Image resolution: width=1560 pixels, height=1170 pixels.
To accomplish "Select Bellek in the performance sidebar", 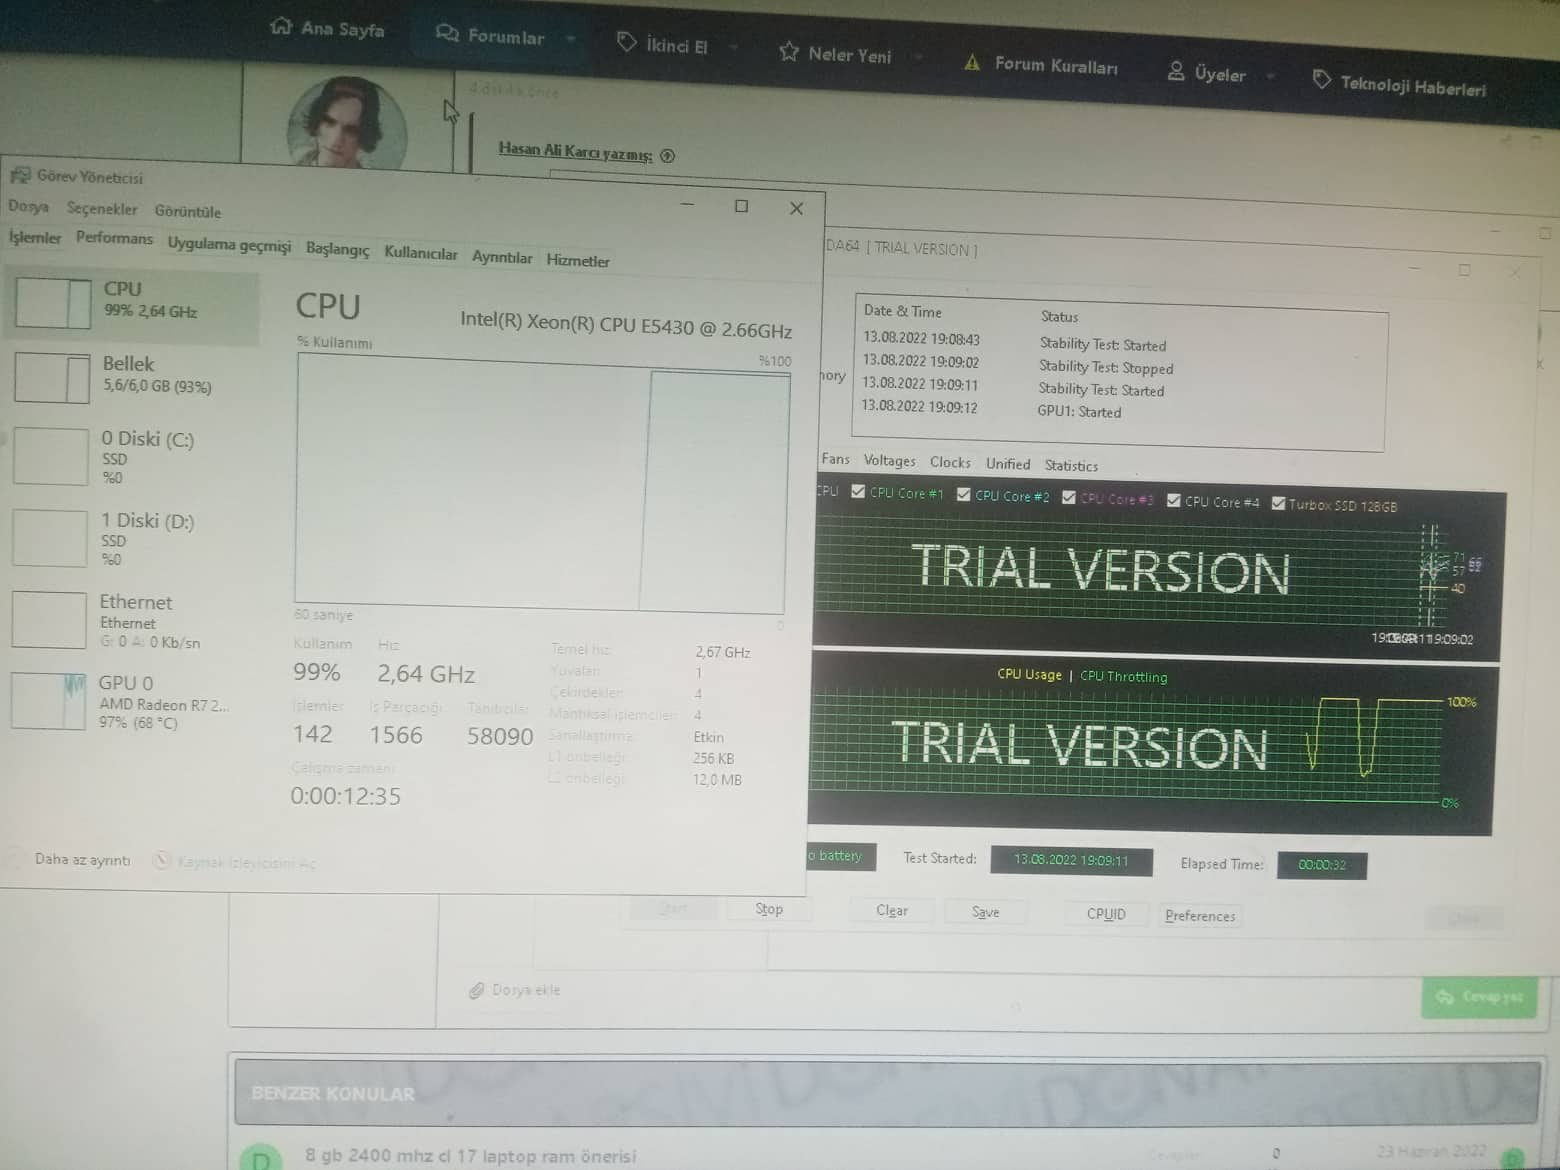I will pos(132,377).
